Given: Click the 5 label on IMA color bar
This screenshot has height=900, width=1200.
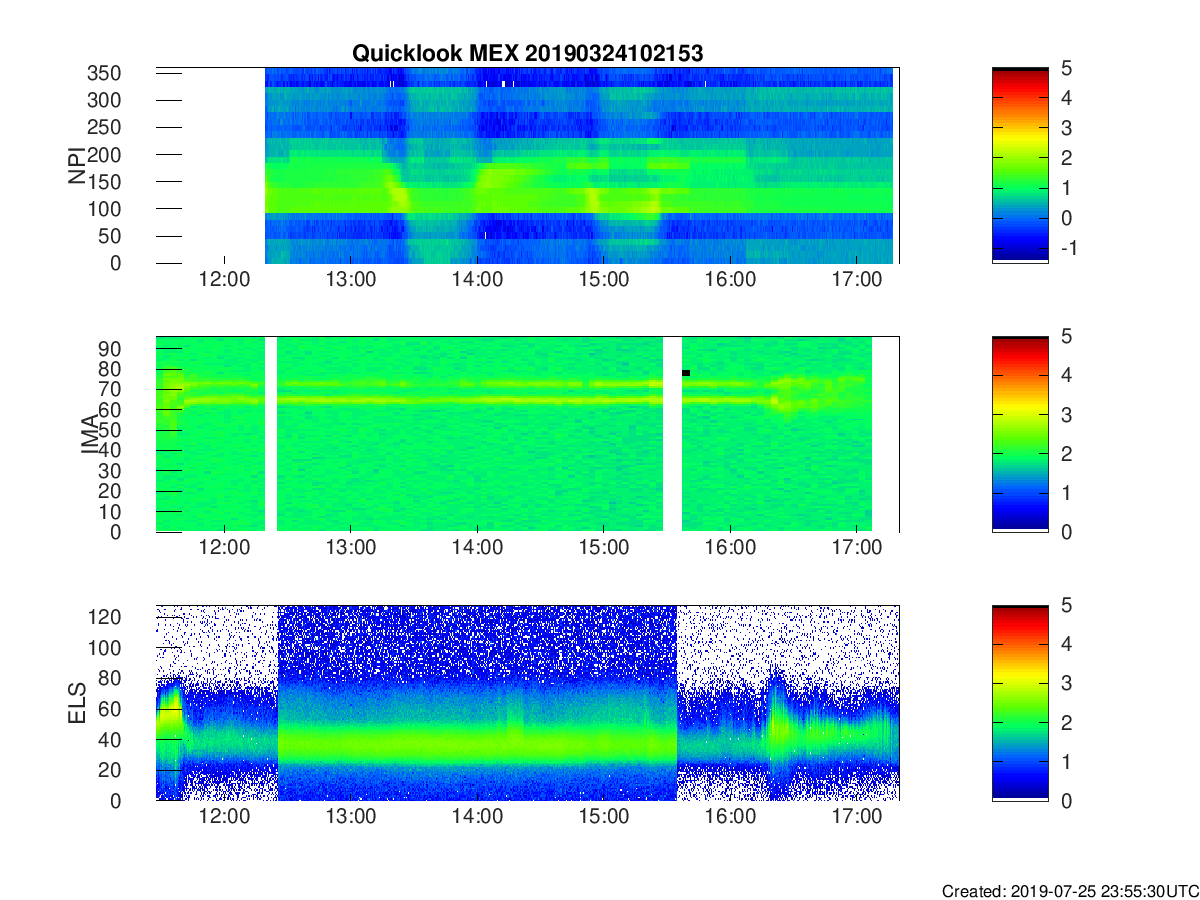Looking at the screenshot, I should coord(1067,337).
